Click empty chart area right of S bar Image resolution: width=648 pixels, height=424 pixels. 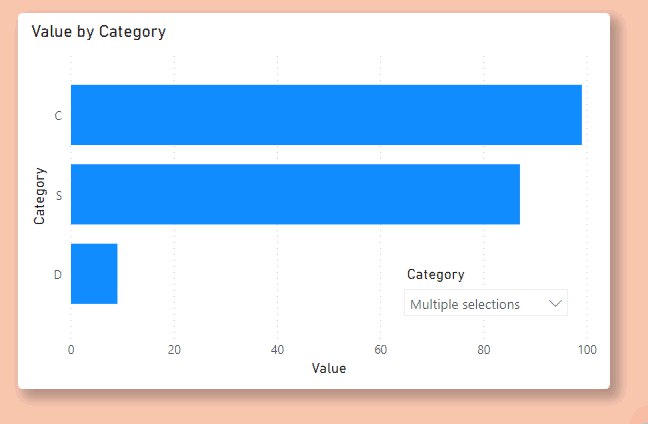[554, 194]
